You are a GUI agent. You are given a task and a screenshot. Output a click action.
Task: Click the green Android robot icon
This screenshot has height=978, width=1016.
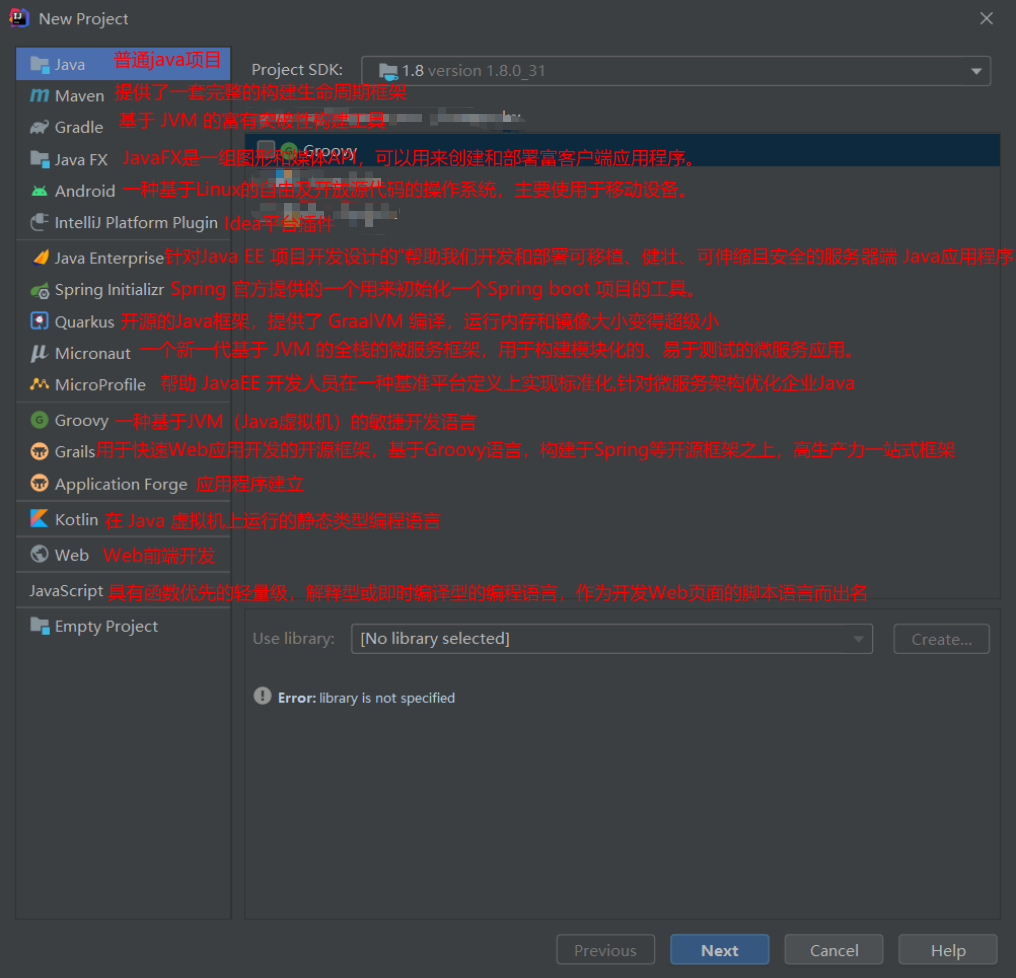(40, 191)
